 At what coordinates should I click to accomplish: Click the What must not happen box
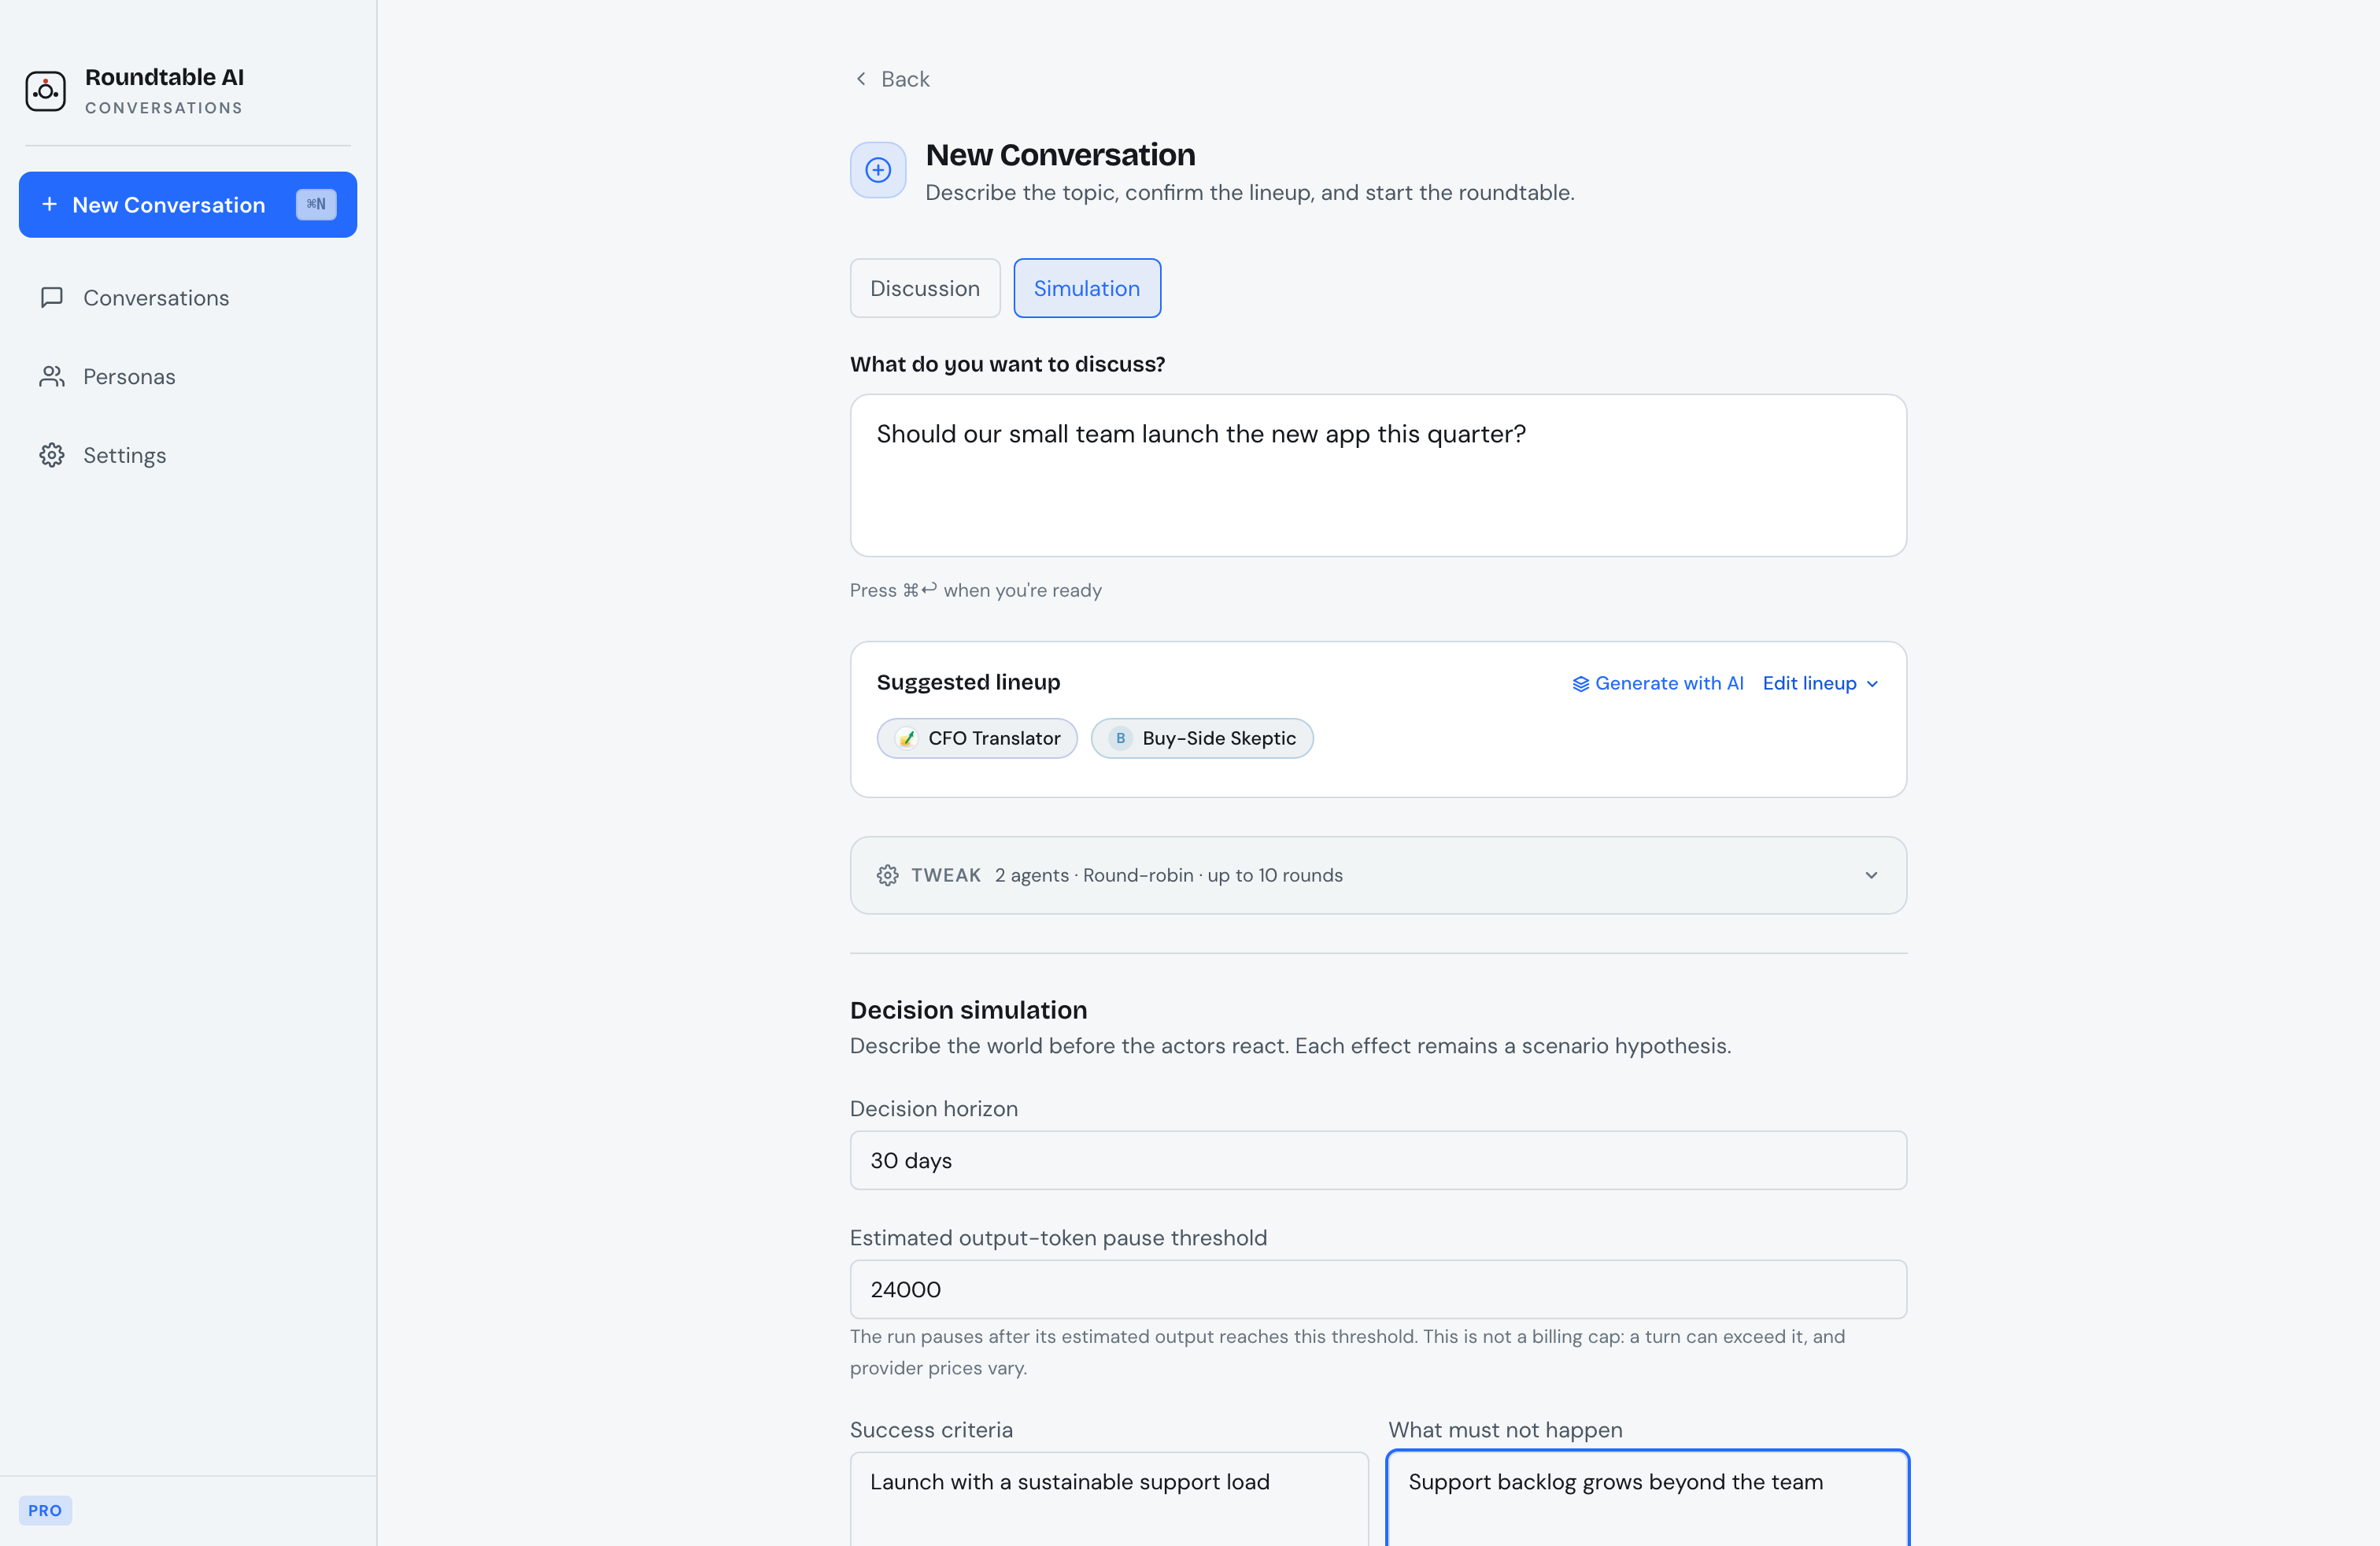click(1648, 1498)
